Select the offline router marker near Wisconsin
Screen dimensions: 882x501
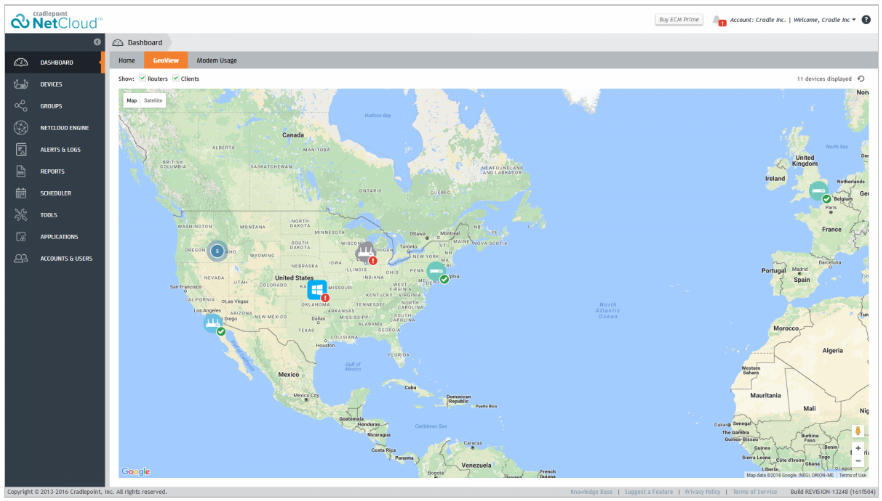[366, 252]
